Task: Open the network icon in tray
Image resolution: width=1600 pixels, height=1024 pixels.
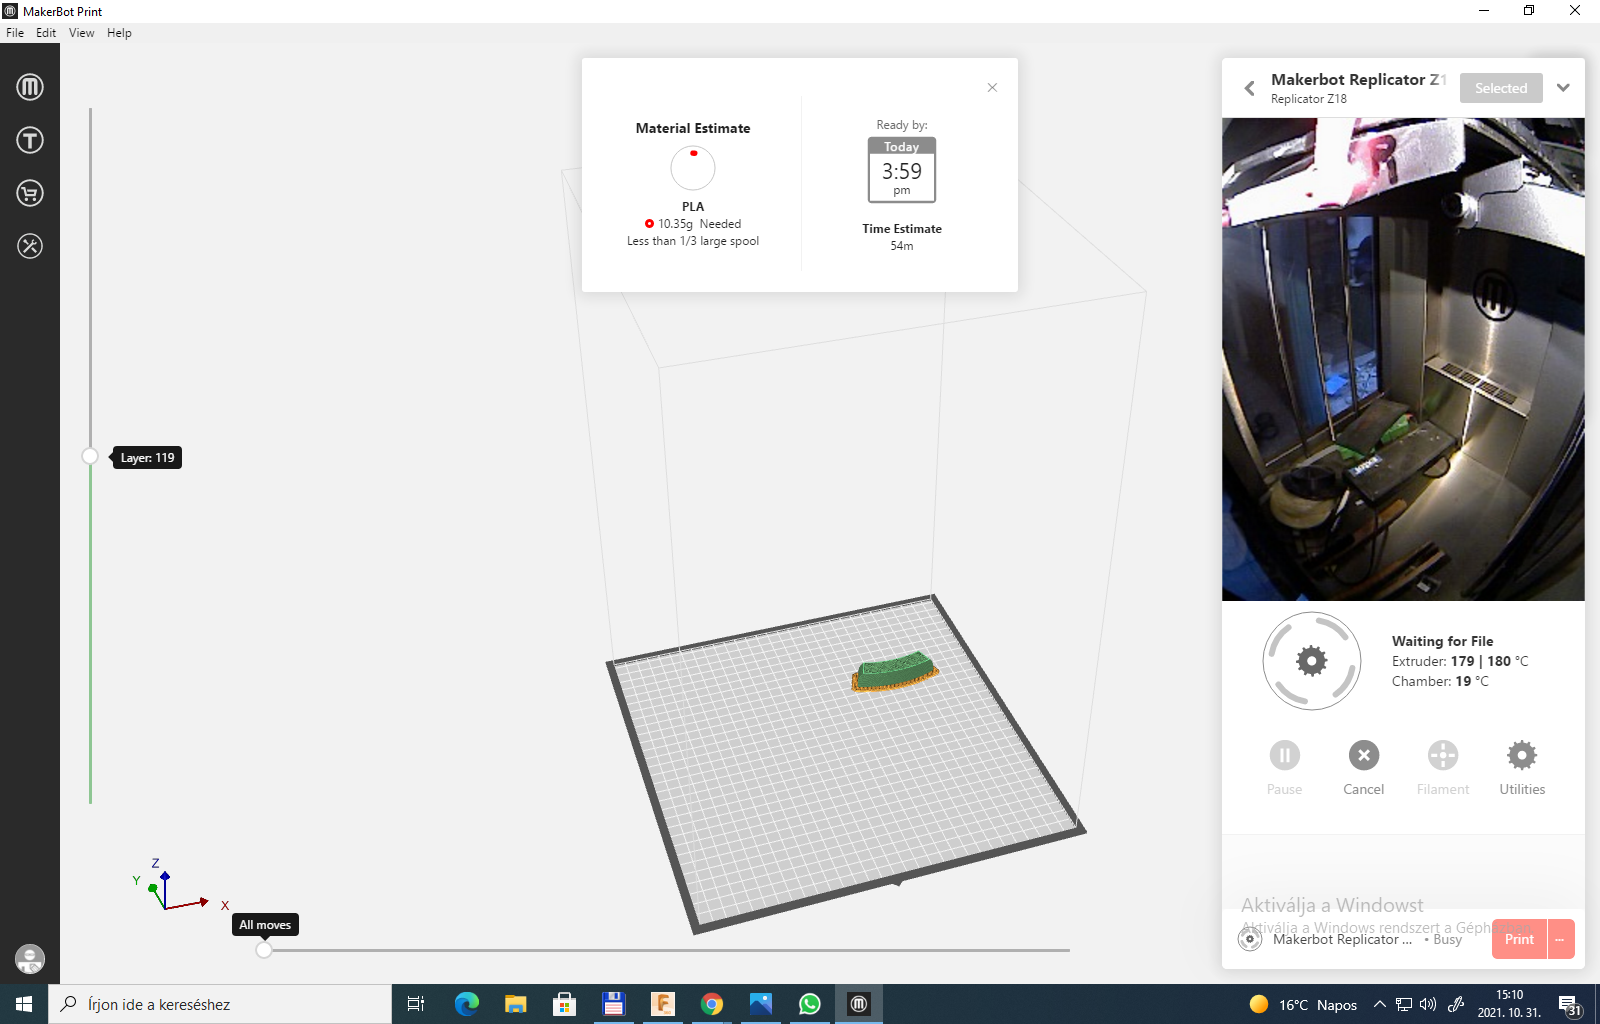Action: (1404, 1004)
